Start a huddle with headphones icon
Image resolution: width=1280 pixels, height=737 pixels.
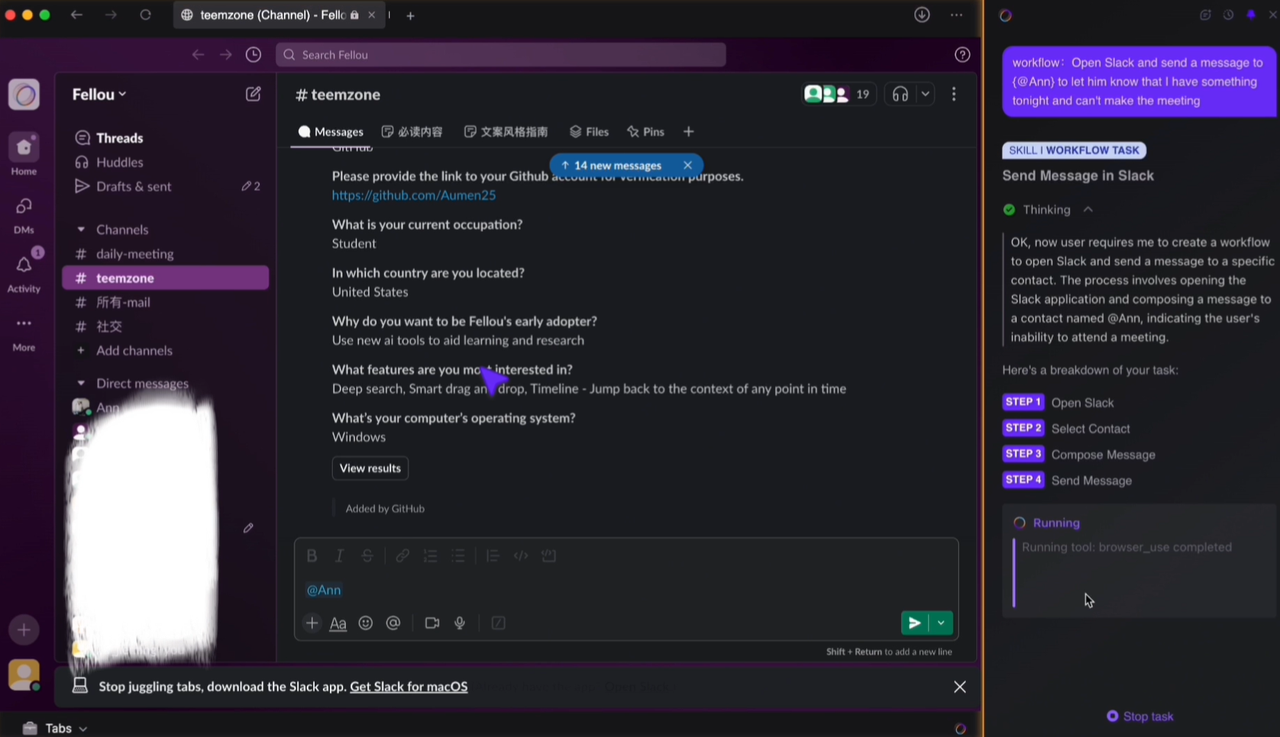click(x=900, y=94)
